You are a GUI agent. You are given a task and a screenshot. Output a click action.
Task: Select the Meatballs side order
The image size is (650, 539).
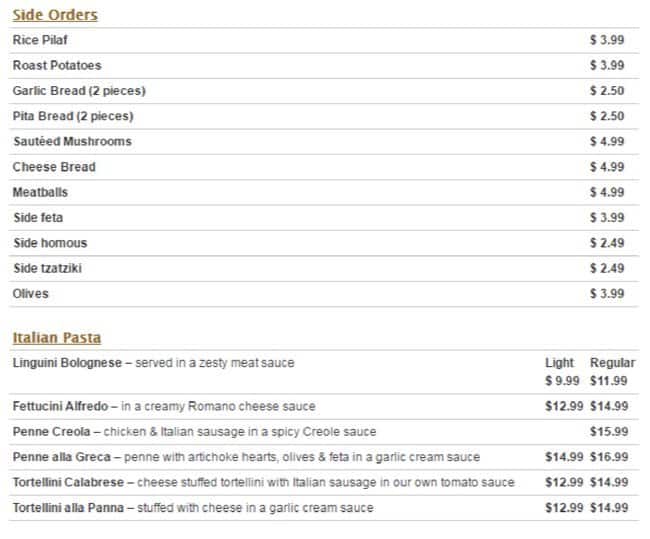pyautogui.click(x=40, y=192)
